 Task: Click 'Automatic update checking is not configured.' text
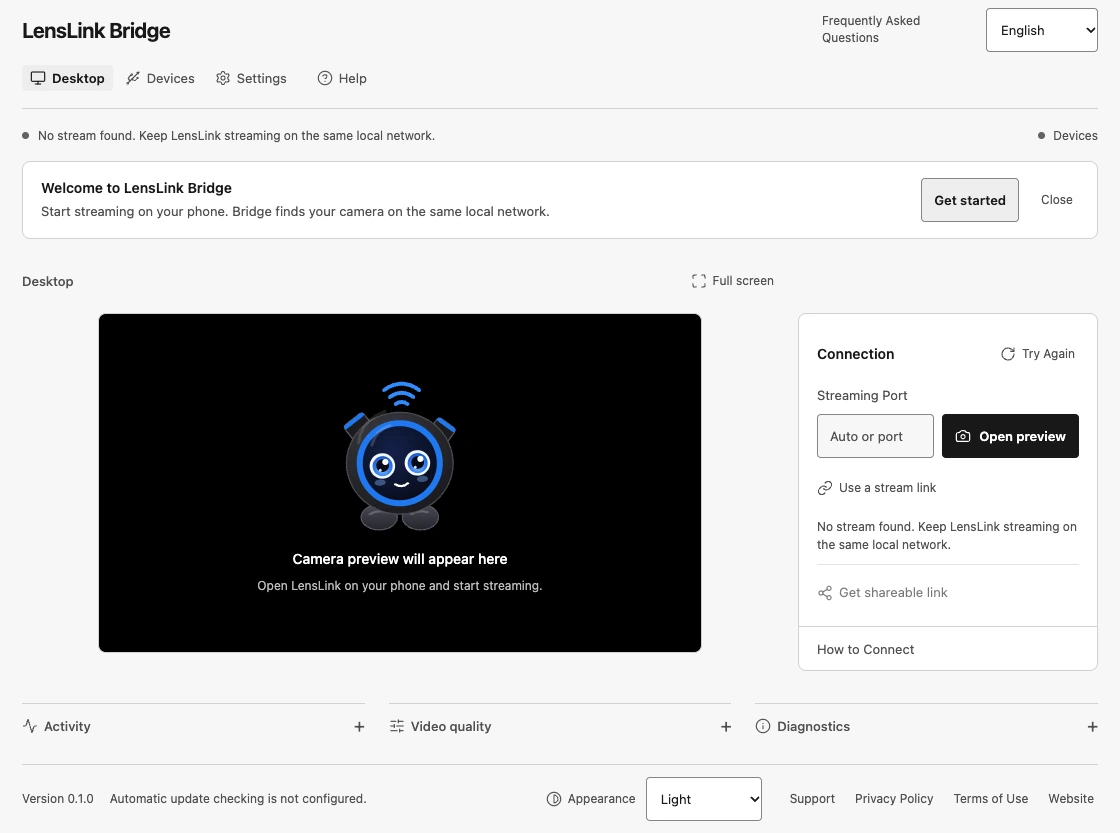pos(238,799)
